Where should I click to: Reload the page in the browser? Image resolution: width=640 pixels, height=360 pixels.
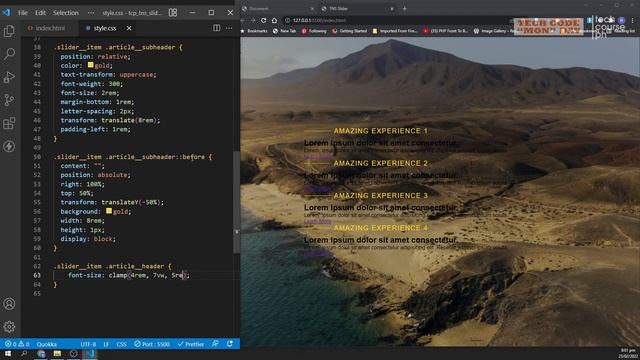(264, 20)
